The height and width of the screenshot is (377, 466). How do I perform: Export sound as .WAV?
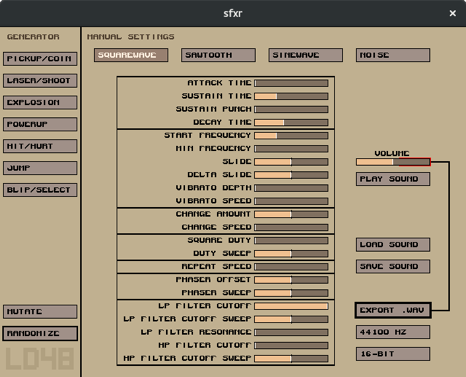393,310
